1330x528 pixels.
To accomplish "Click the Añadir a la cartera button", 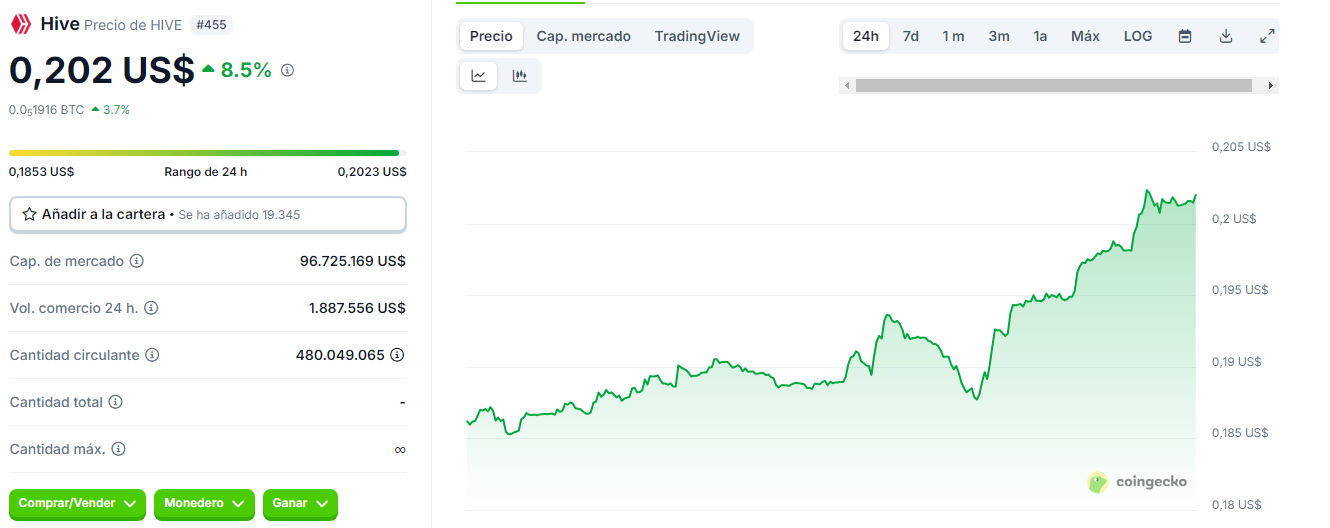I will tap(208, 214).
